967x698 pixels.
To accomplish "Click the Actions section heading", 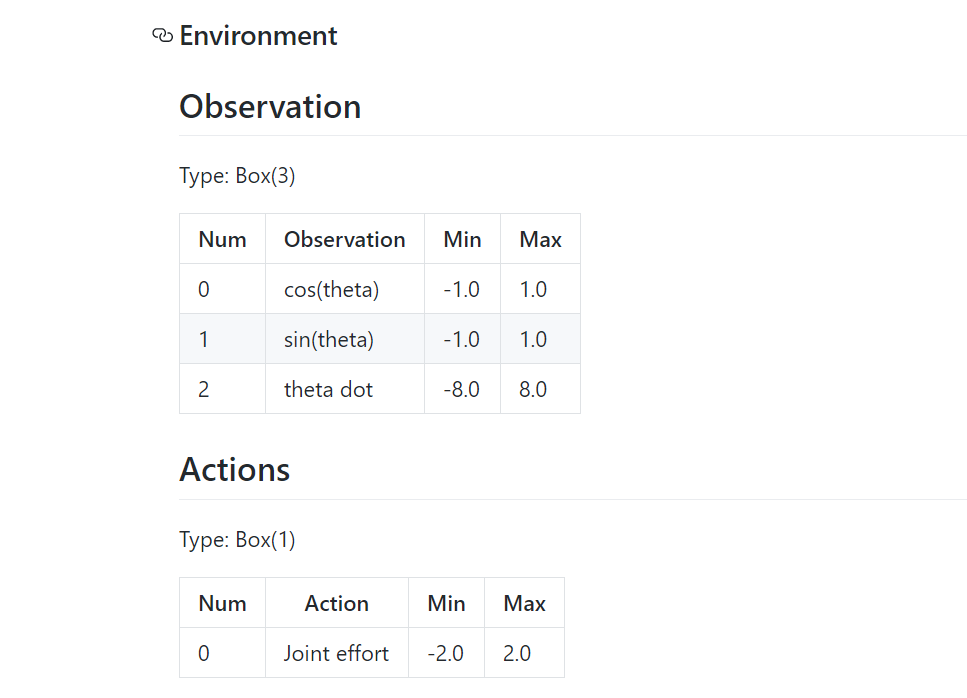I will click(x=234, y=470).
